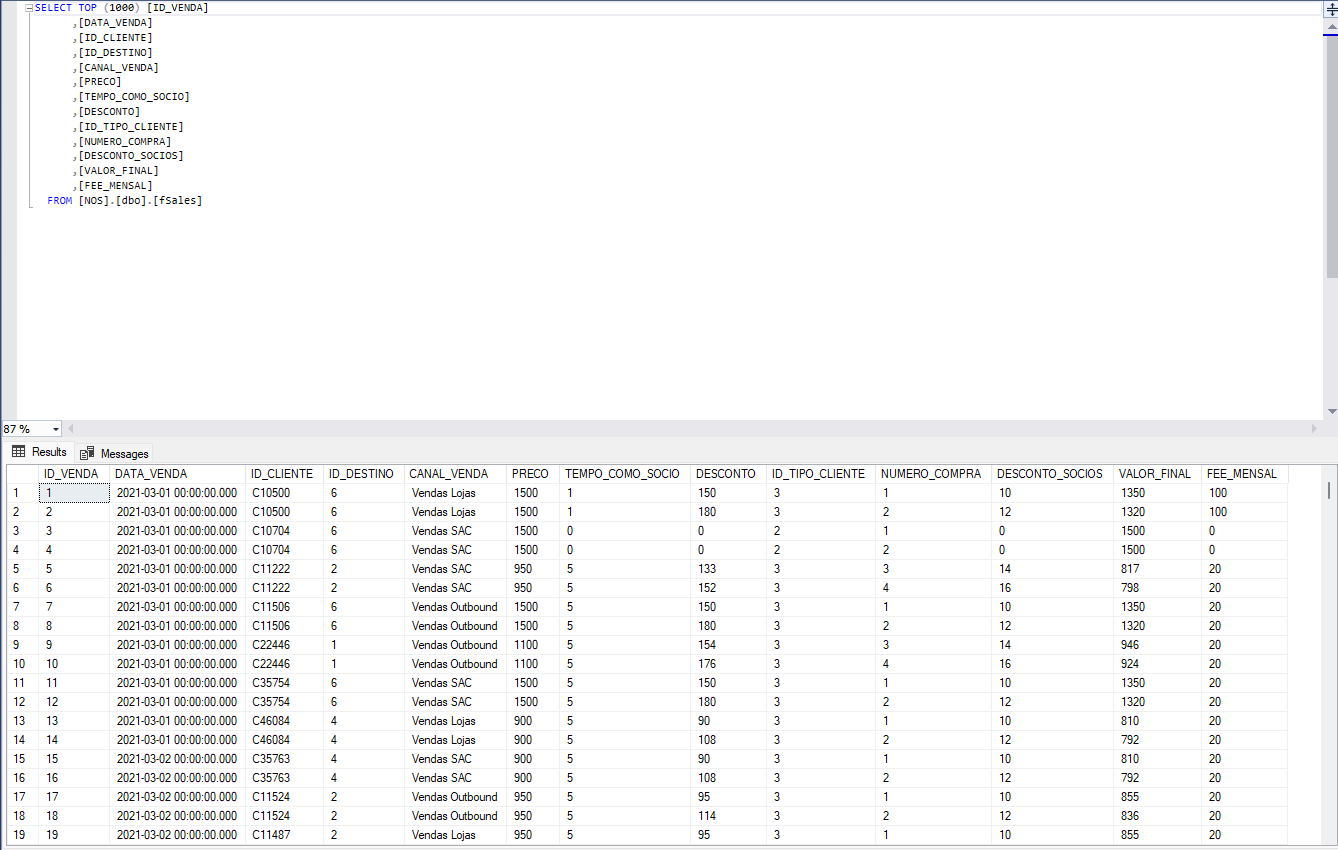The height and width of the screenshot is (850, 1338).
Task: Select the ID_DESTINO column header
Action: (x=364, y=474)
